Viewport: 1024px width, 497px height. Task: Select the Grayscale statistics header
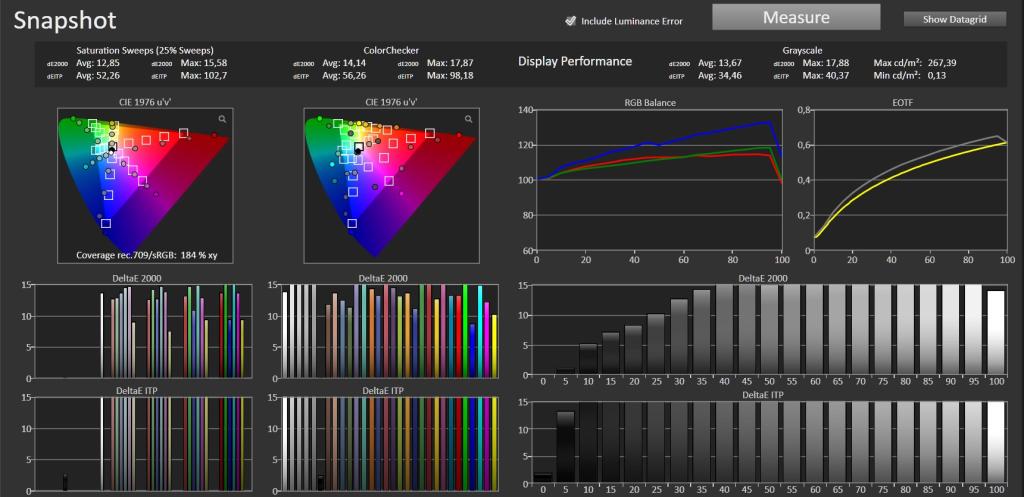click(802, 50)
